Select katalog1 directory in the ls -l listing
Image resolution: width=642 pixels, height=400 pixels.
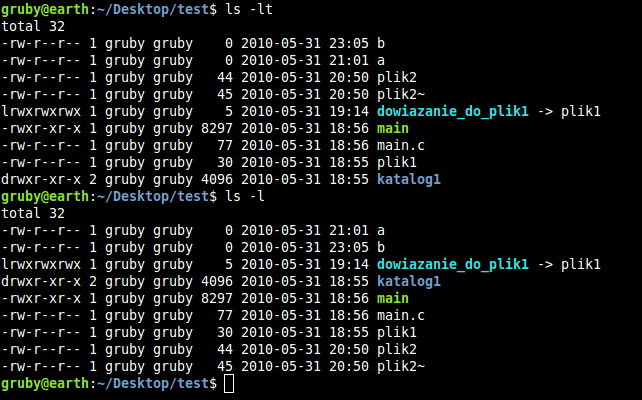pos(410,283)
